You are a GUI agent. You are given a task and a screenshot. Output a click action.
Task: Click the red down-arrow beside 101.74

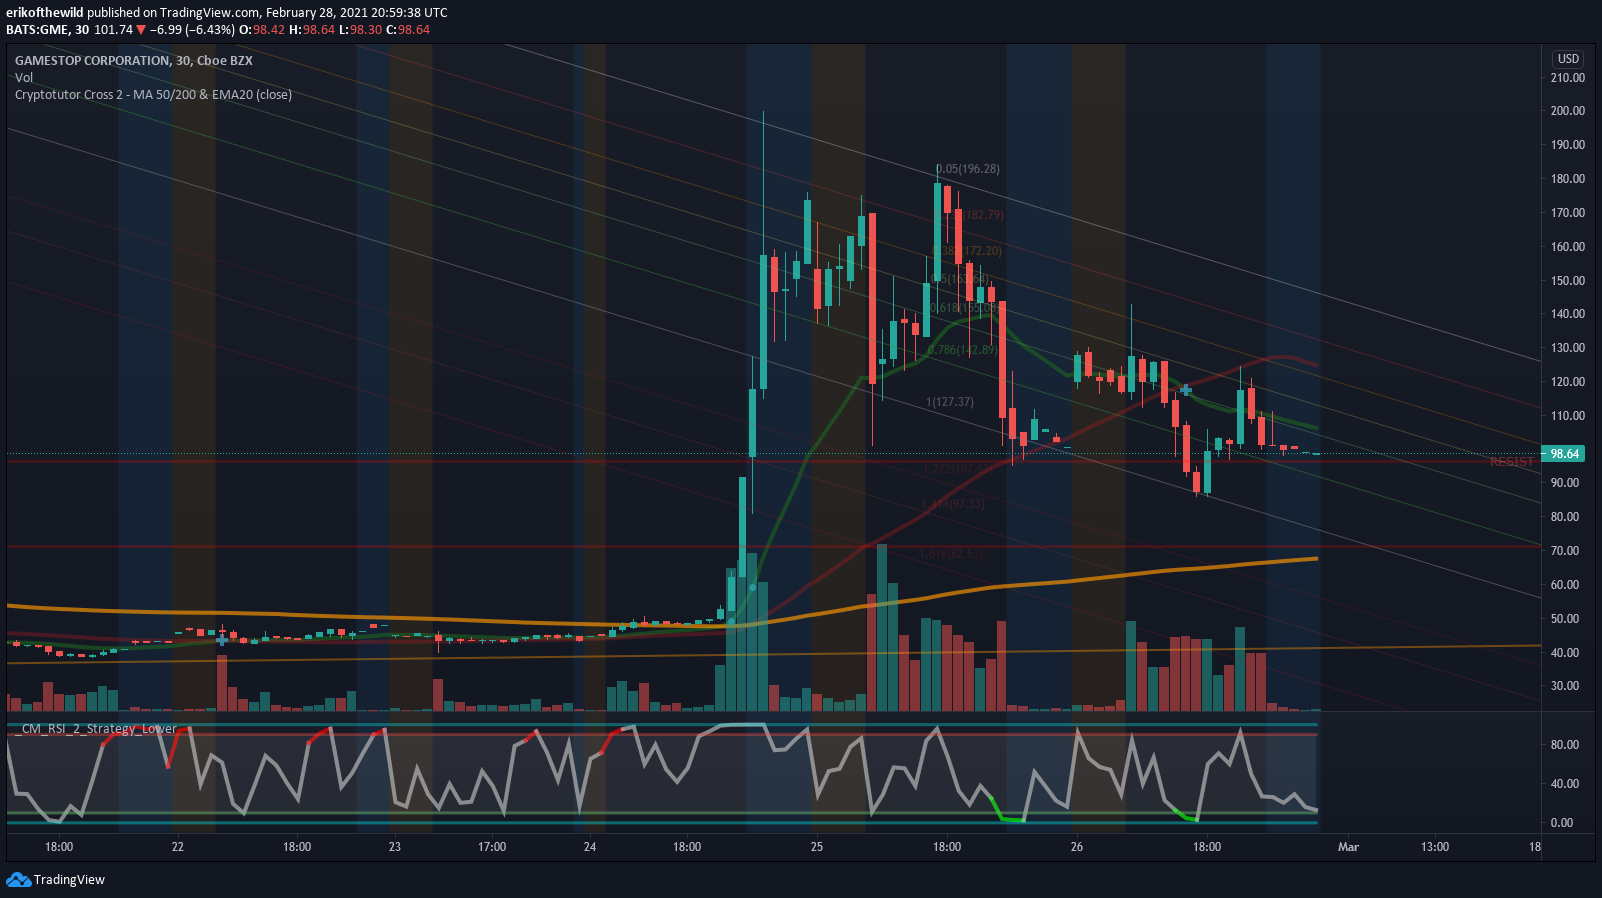point(141,30)
